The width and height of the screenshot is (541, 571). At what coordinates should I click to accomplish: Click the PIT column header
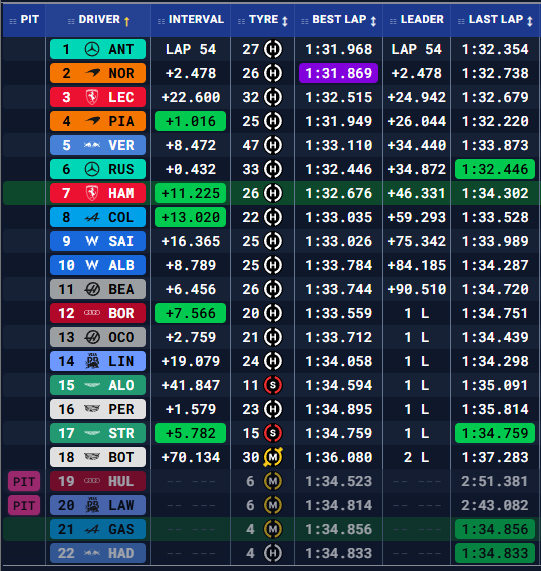tap(24, 20)
